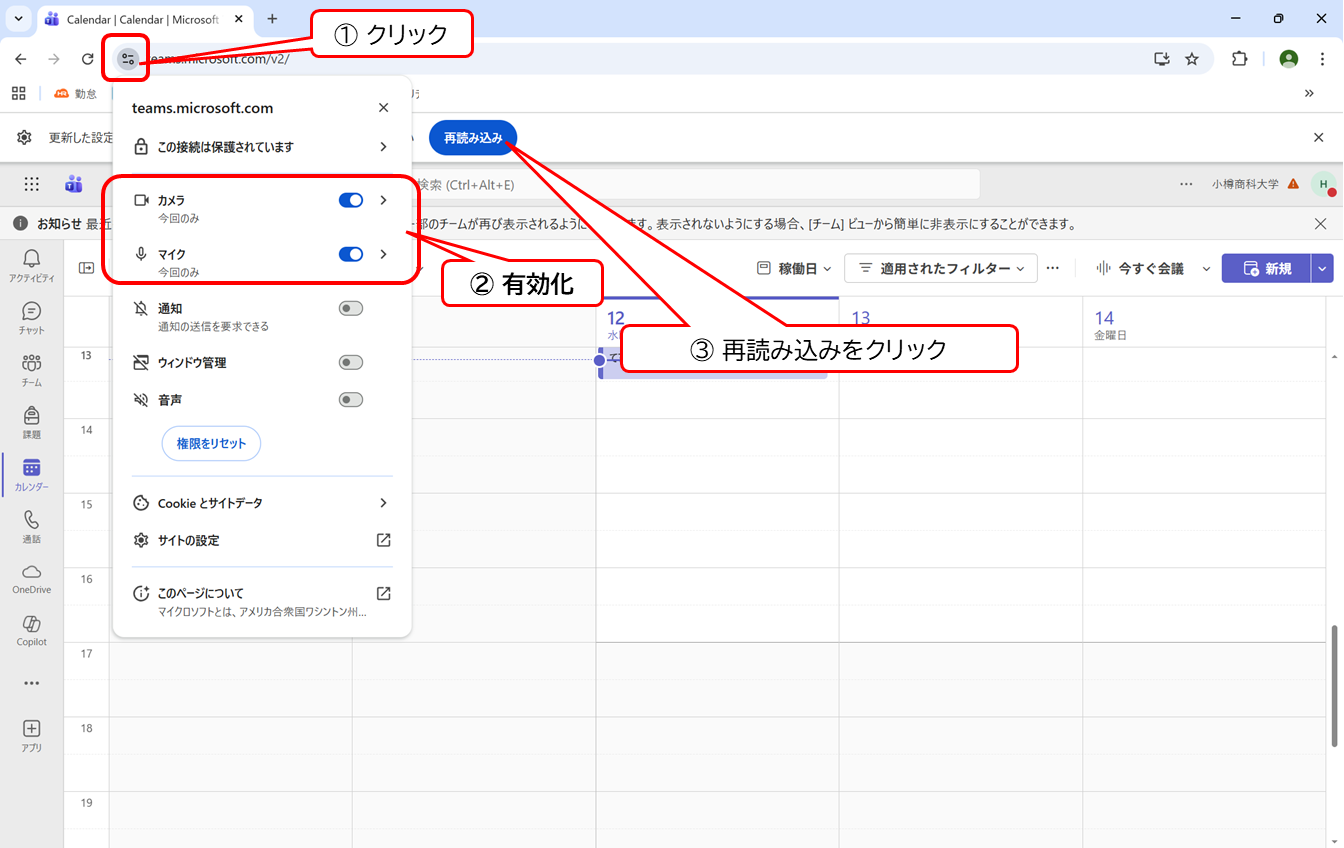Enable the notifications (通知) permission switch

[x=351, y=308]
